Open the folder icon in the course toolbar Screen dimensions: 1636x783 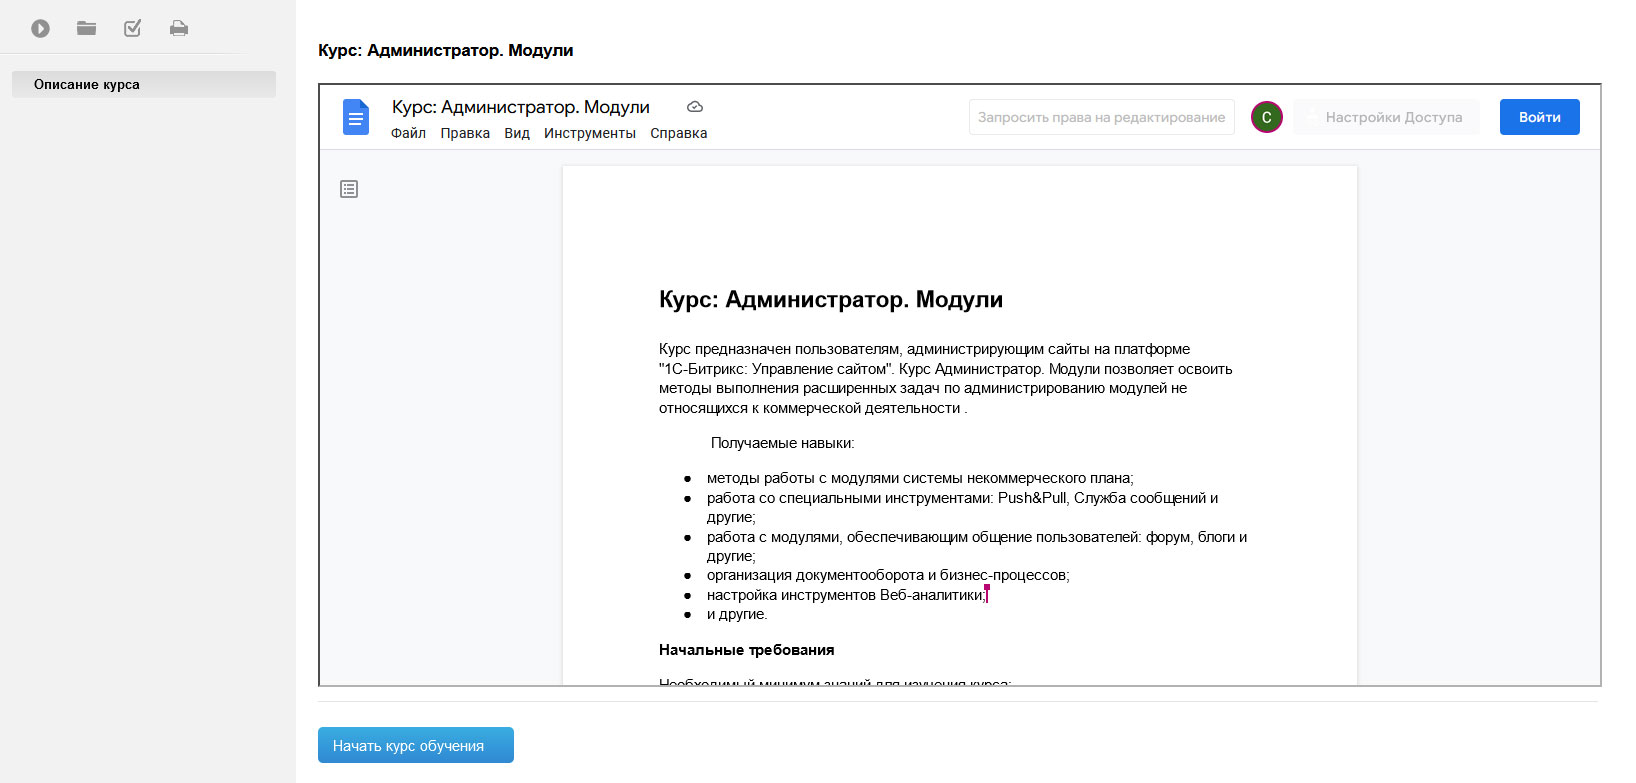[x=87, y=28]
